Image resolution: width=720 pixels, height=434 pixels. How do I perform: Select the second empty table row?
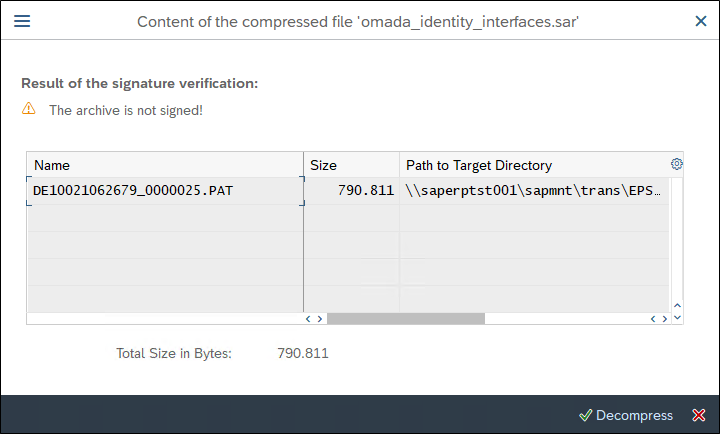[x=348, y=245]
